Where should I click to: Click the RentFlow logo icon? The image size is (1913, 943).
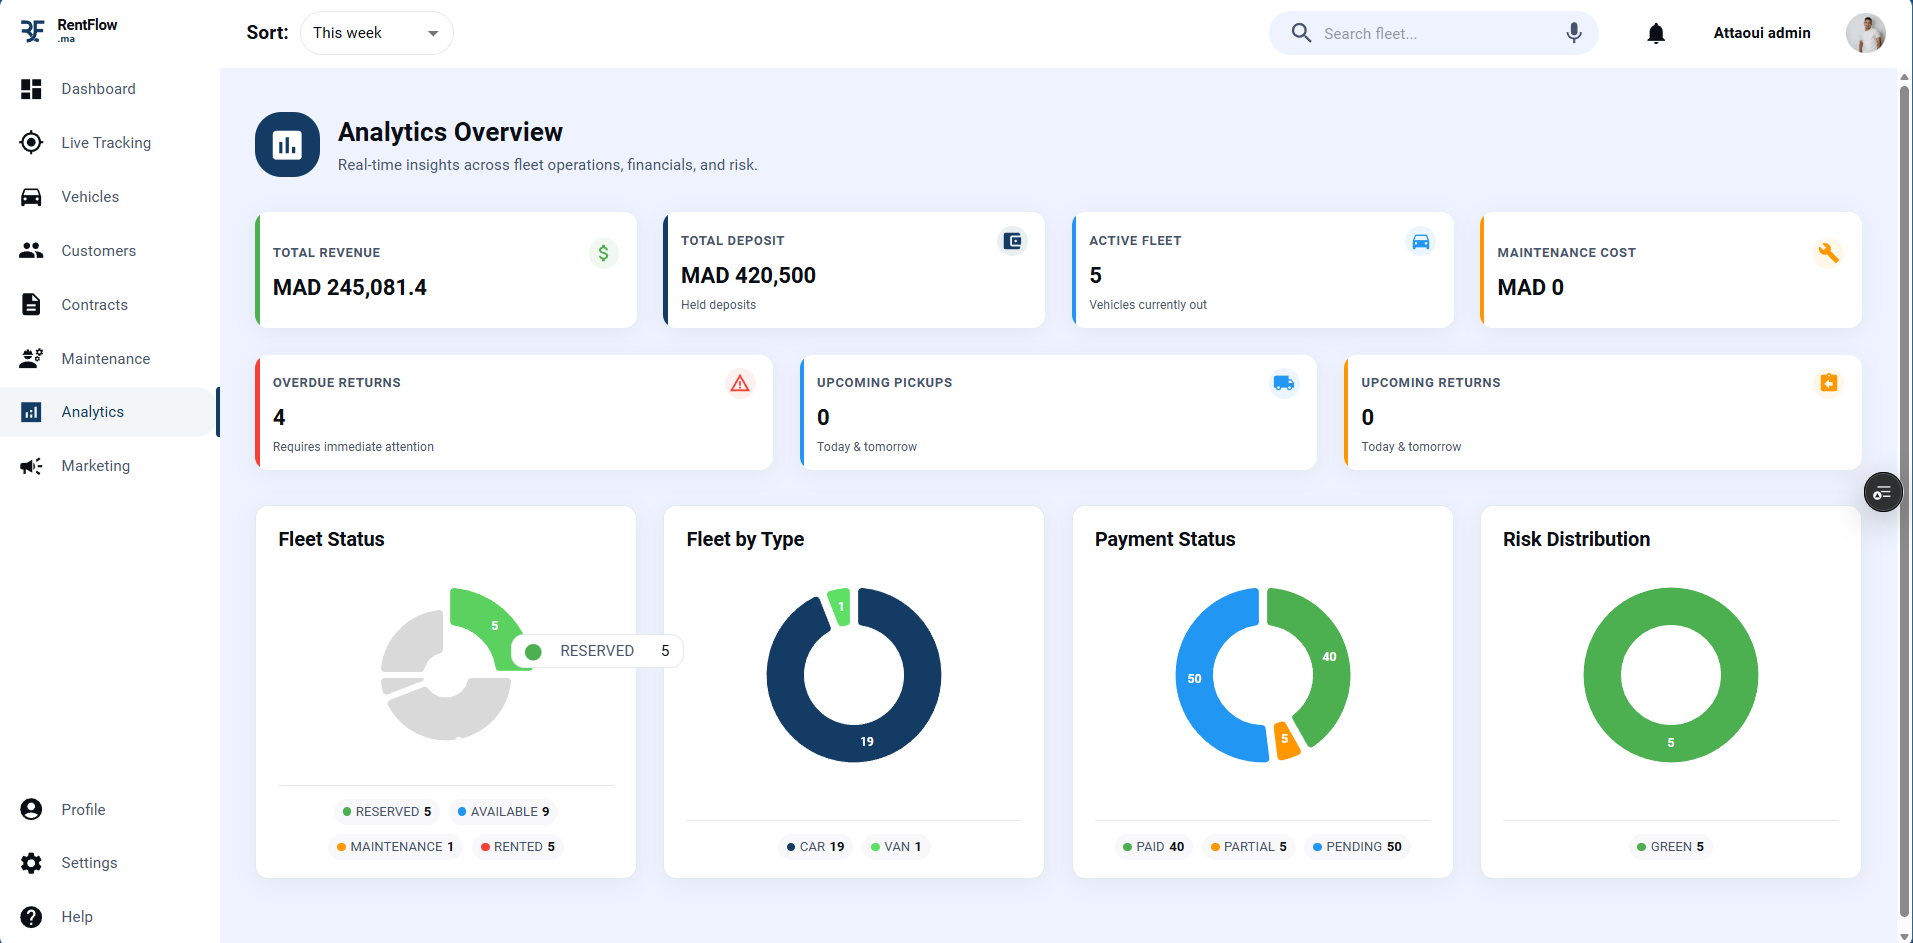pyautogui.click(x=32, y=32)
